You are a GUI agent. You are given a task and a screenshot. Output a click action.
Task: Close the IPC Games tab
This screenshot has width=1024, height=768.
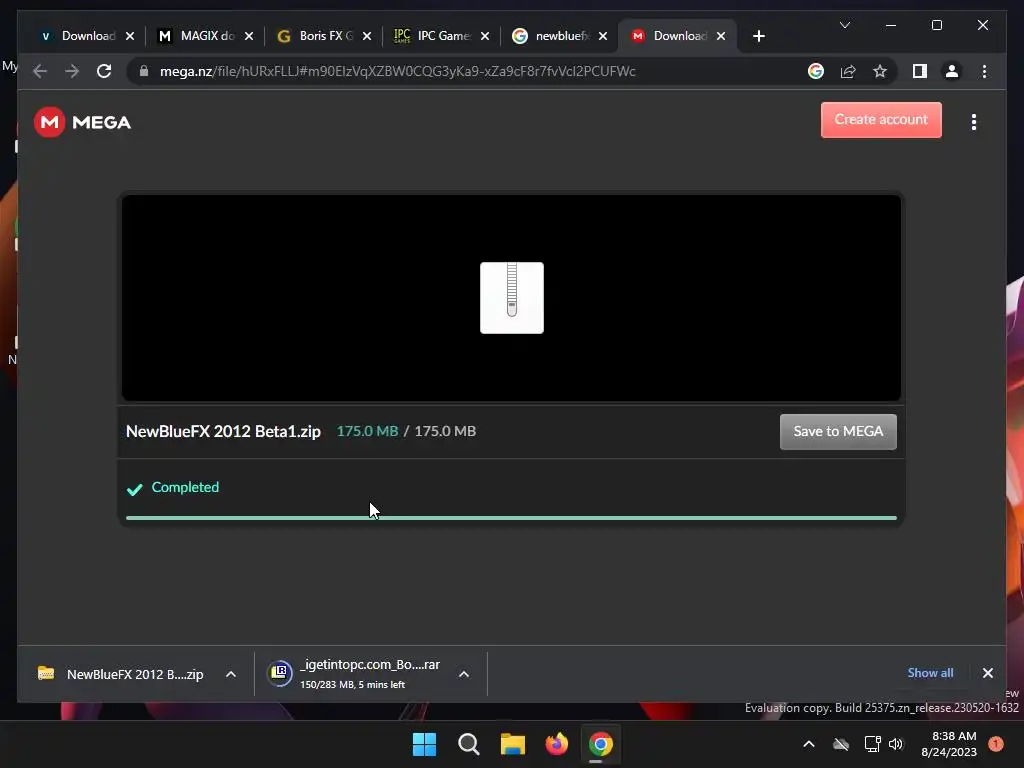(x=485, y=36)
